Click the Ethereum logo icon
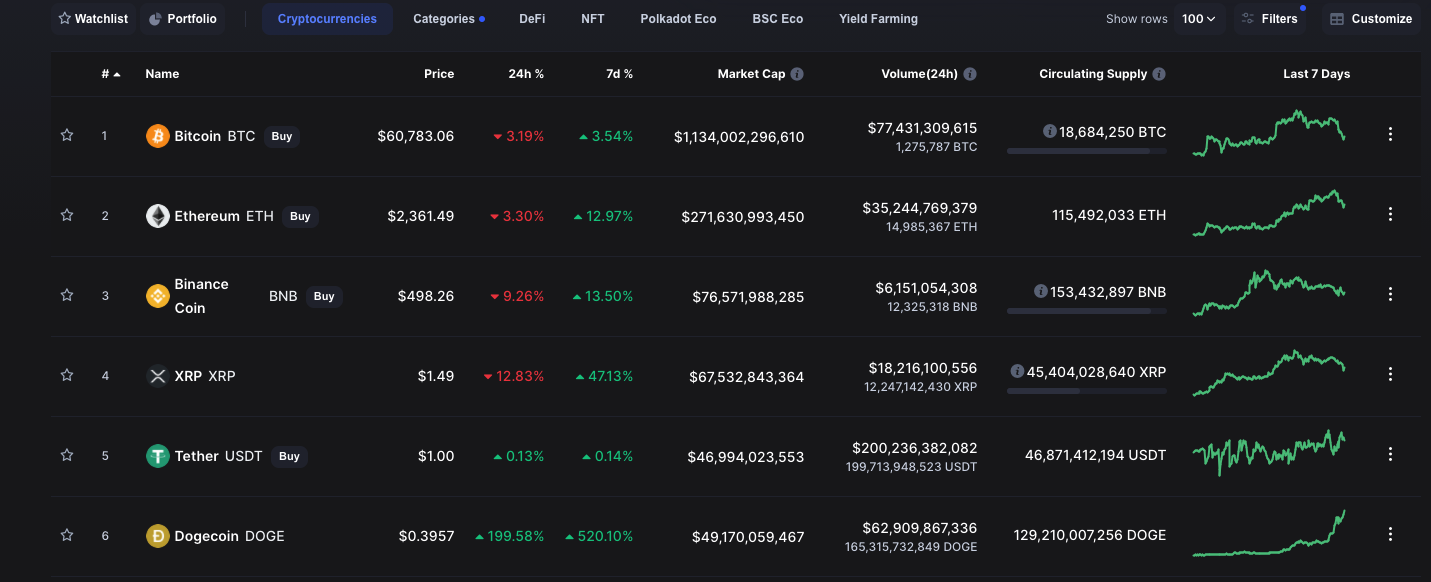Image resolution: width=1431 pixels, height=582 pixels. pos(158,216)
